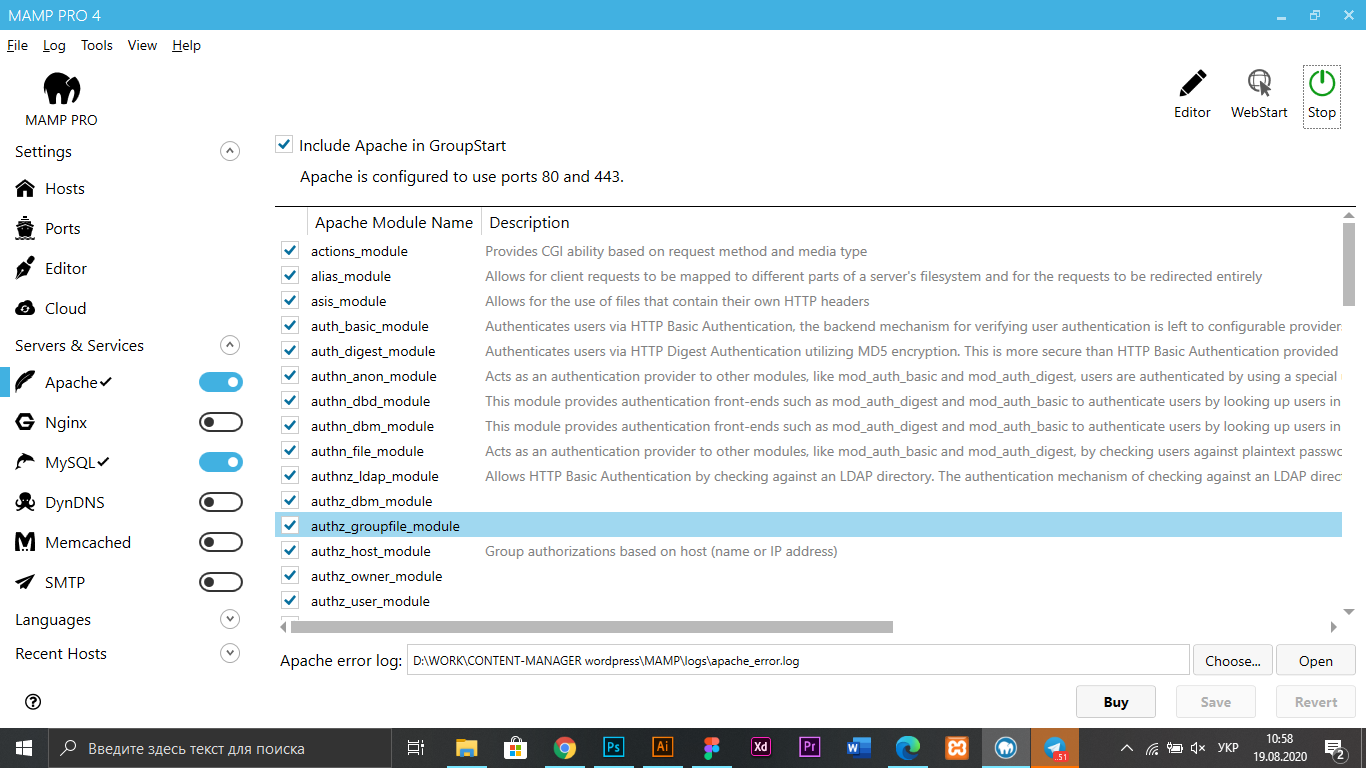Viewport: 1366px width, 768px height.
Task: Turn on the Nginx switch
Action: [x=221, y=422]
